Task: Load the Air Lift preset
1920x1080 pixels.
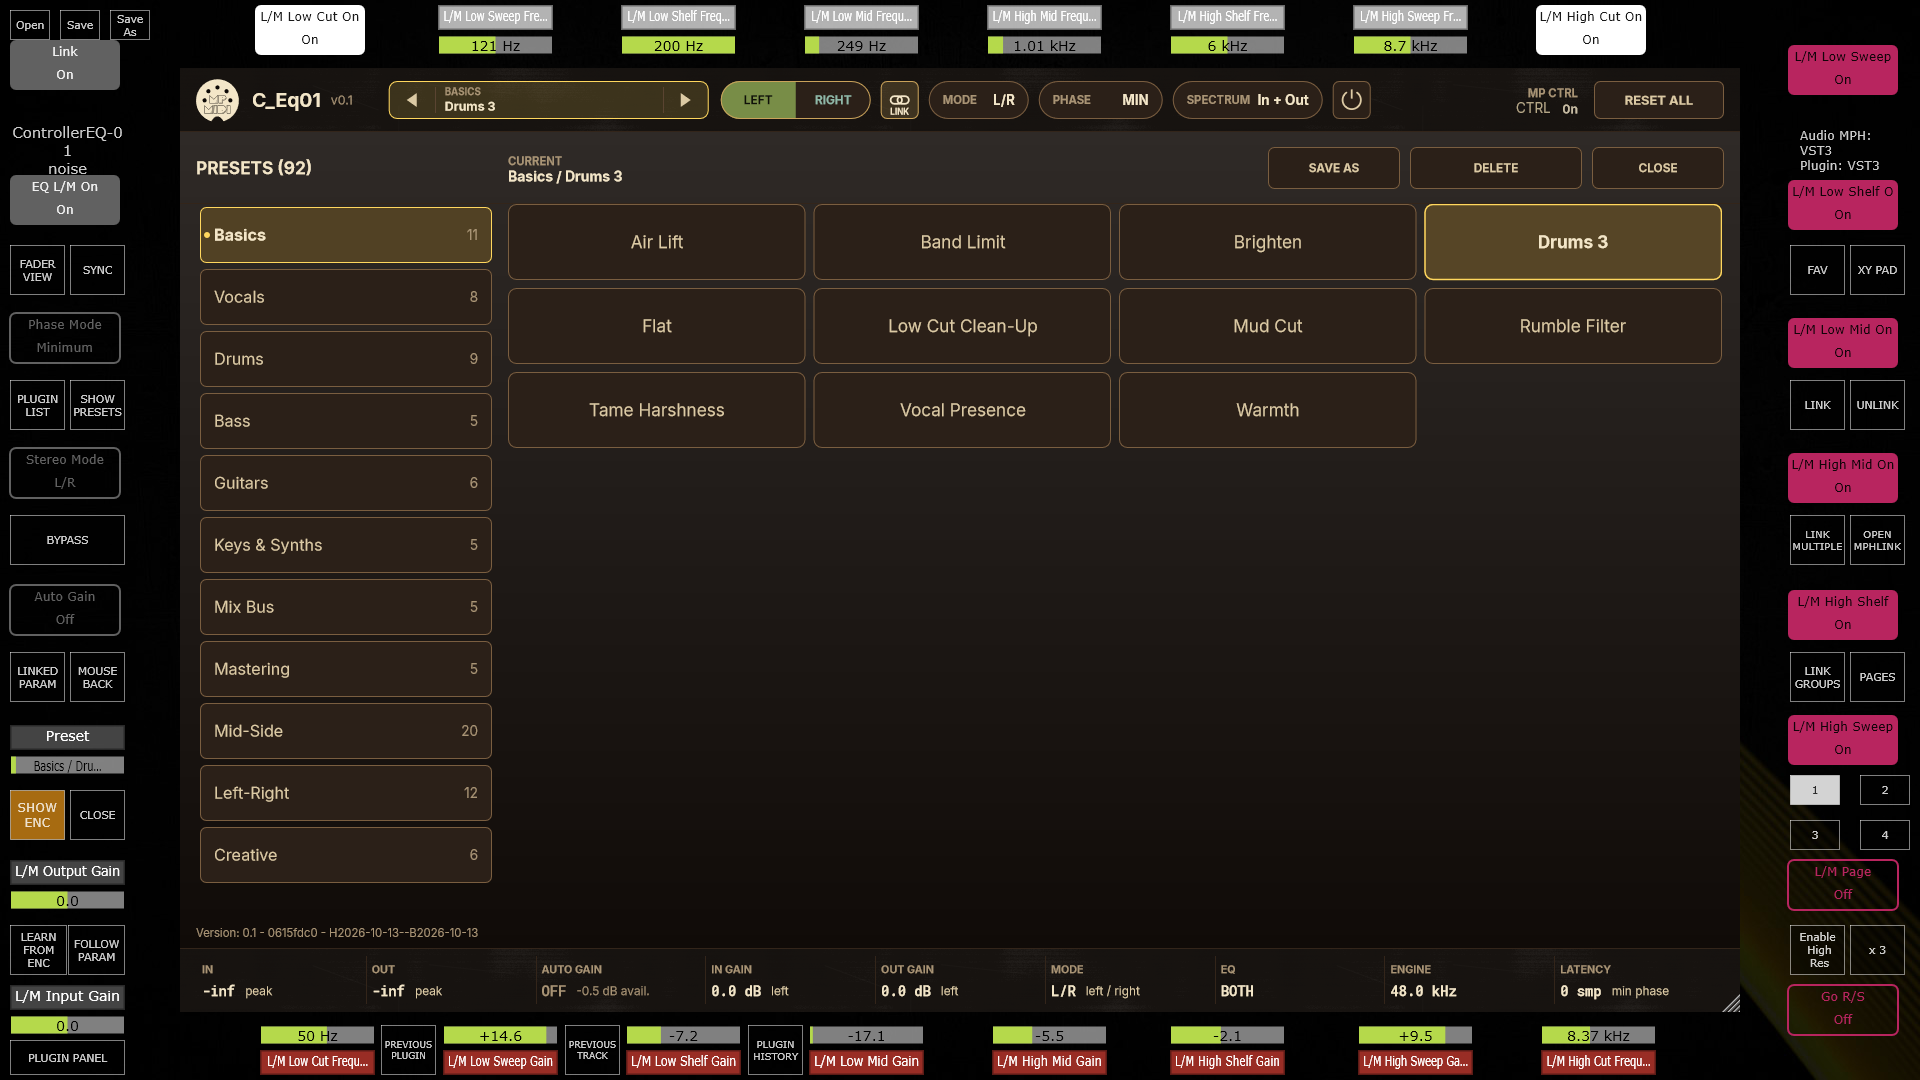Action: click(656, 242)
